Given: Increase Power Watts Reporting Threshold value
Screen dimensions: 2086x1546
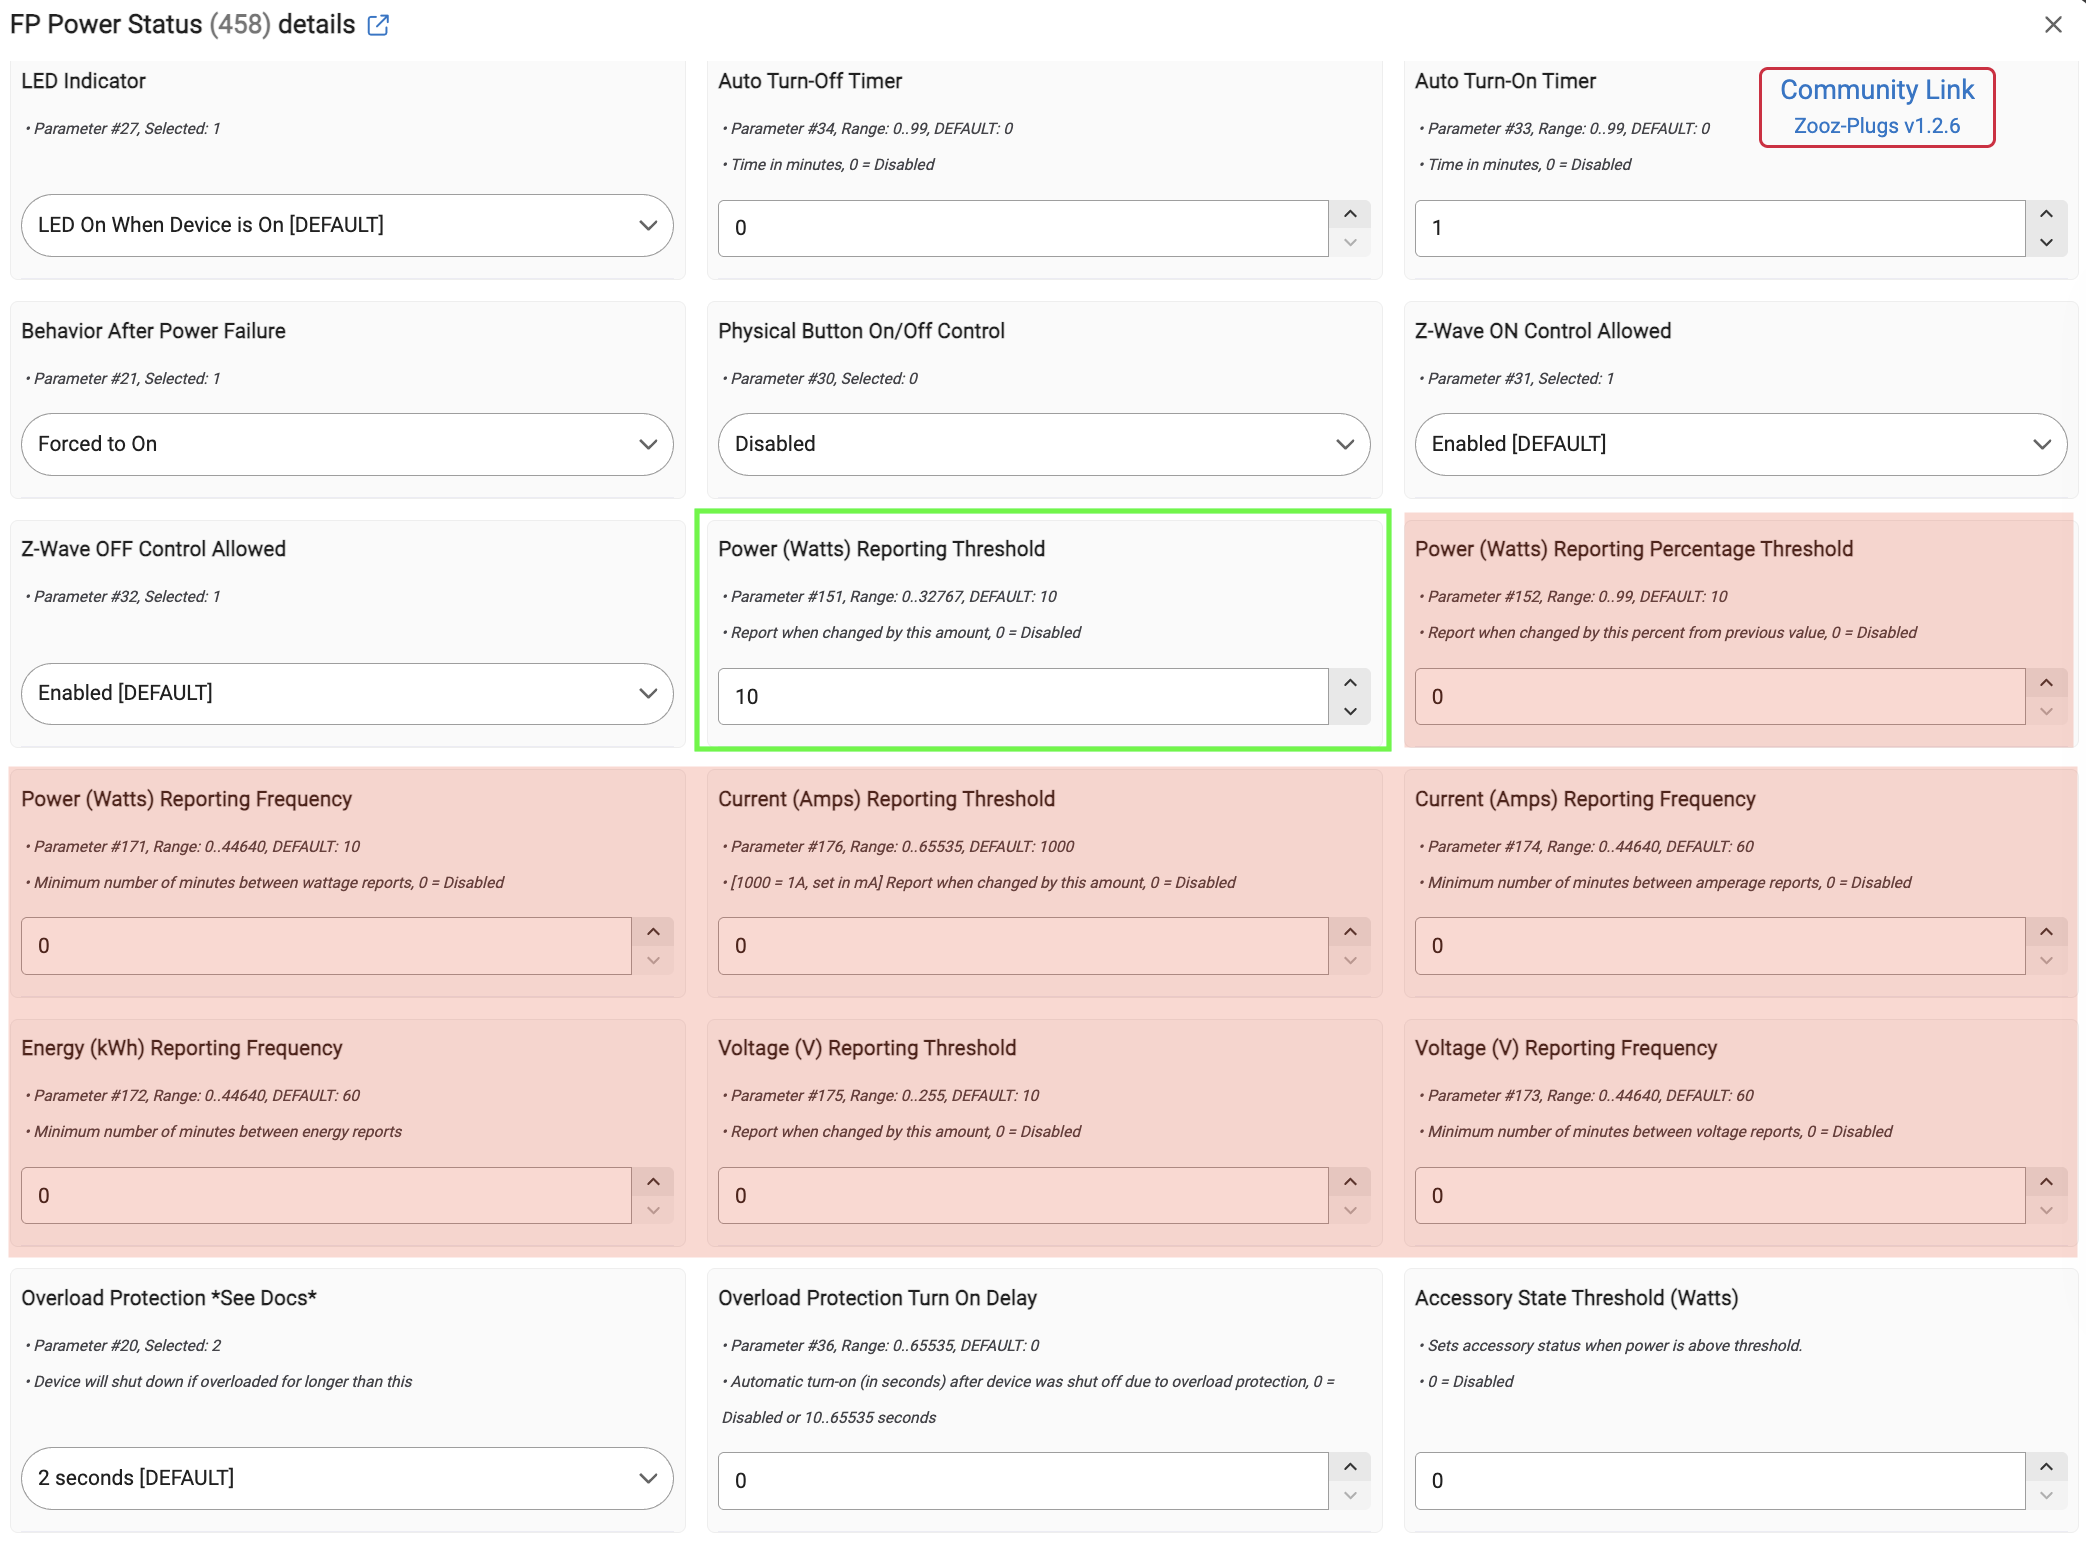Looking at the screenshot, I should point(1350,682).
